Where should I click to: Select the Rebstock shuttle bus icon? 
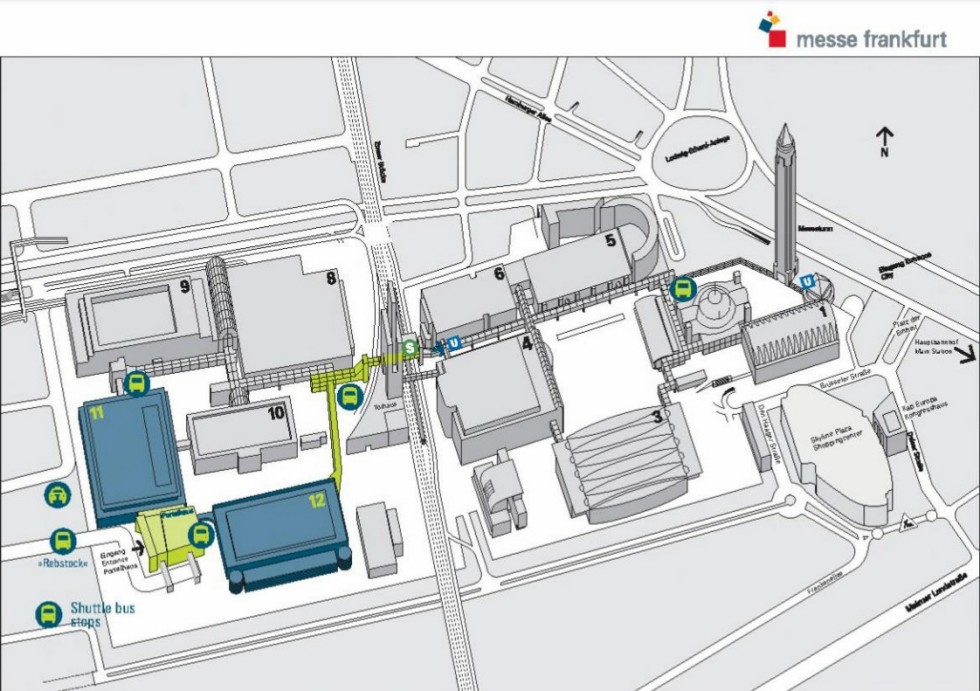pyautogui.click(x=62, y=542)
